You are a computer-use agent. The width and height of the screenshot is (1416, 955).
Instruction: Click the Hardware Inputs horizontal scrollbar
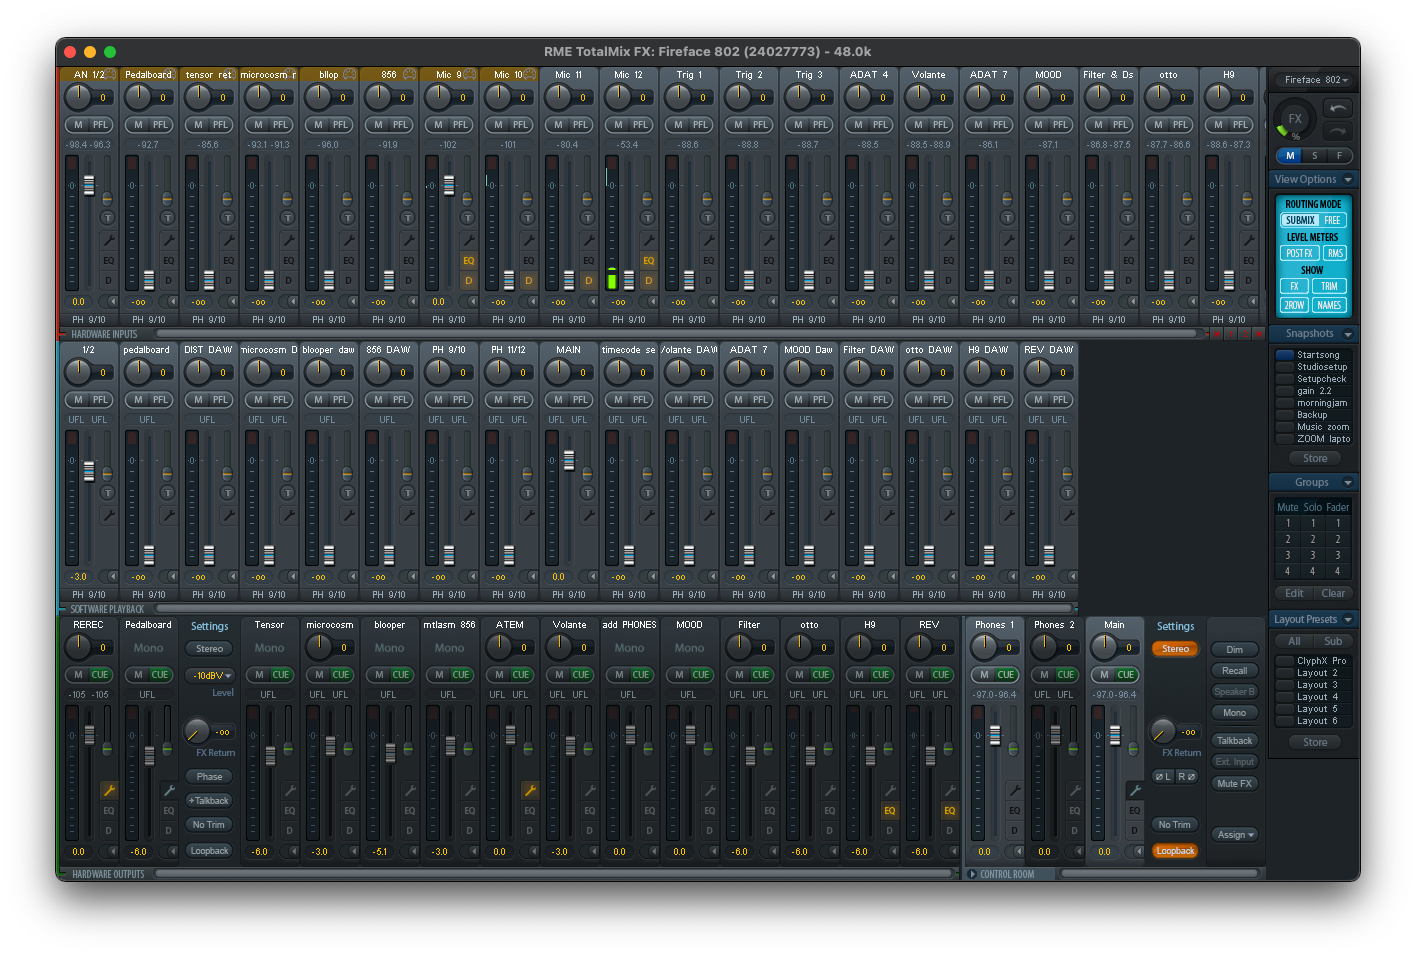pos(675,334)
